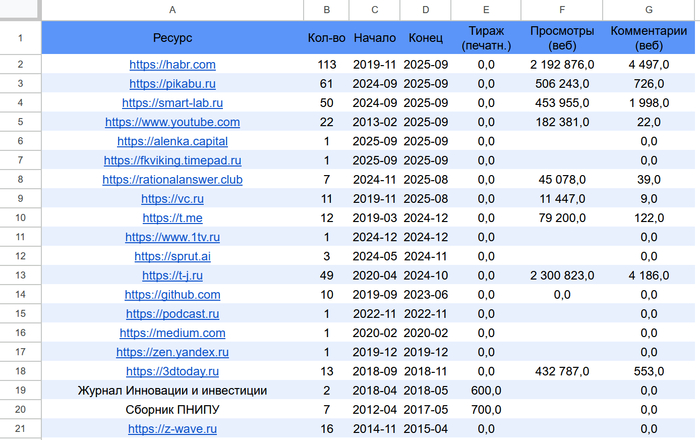Select row 10 header number
The height and width of the screenshot is (440, 700).
point(20,218)
